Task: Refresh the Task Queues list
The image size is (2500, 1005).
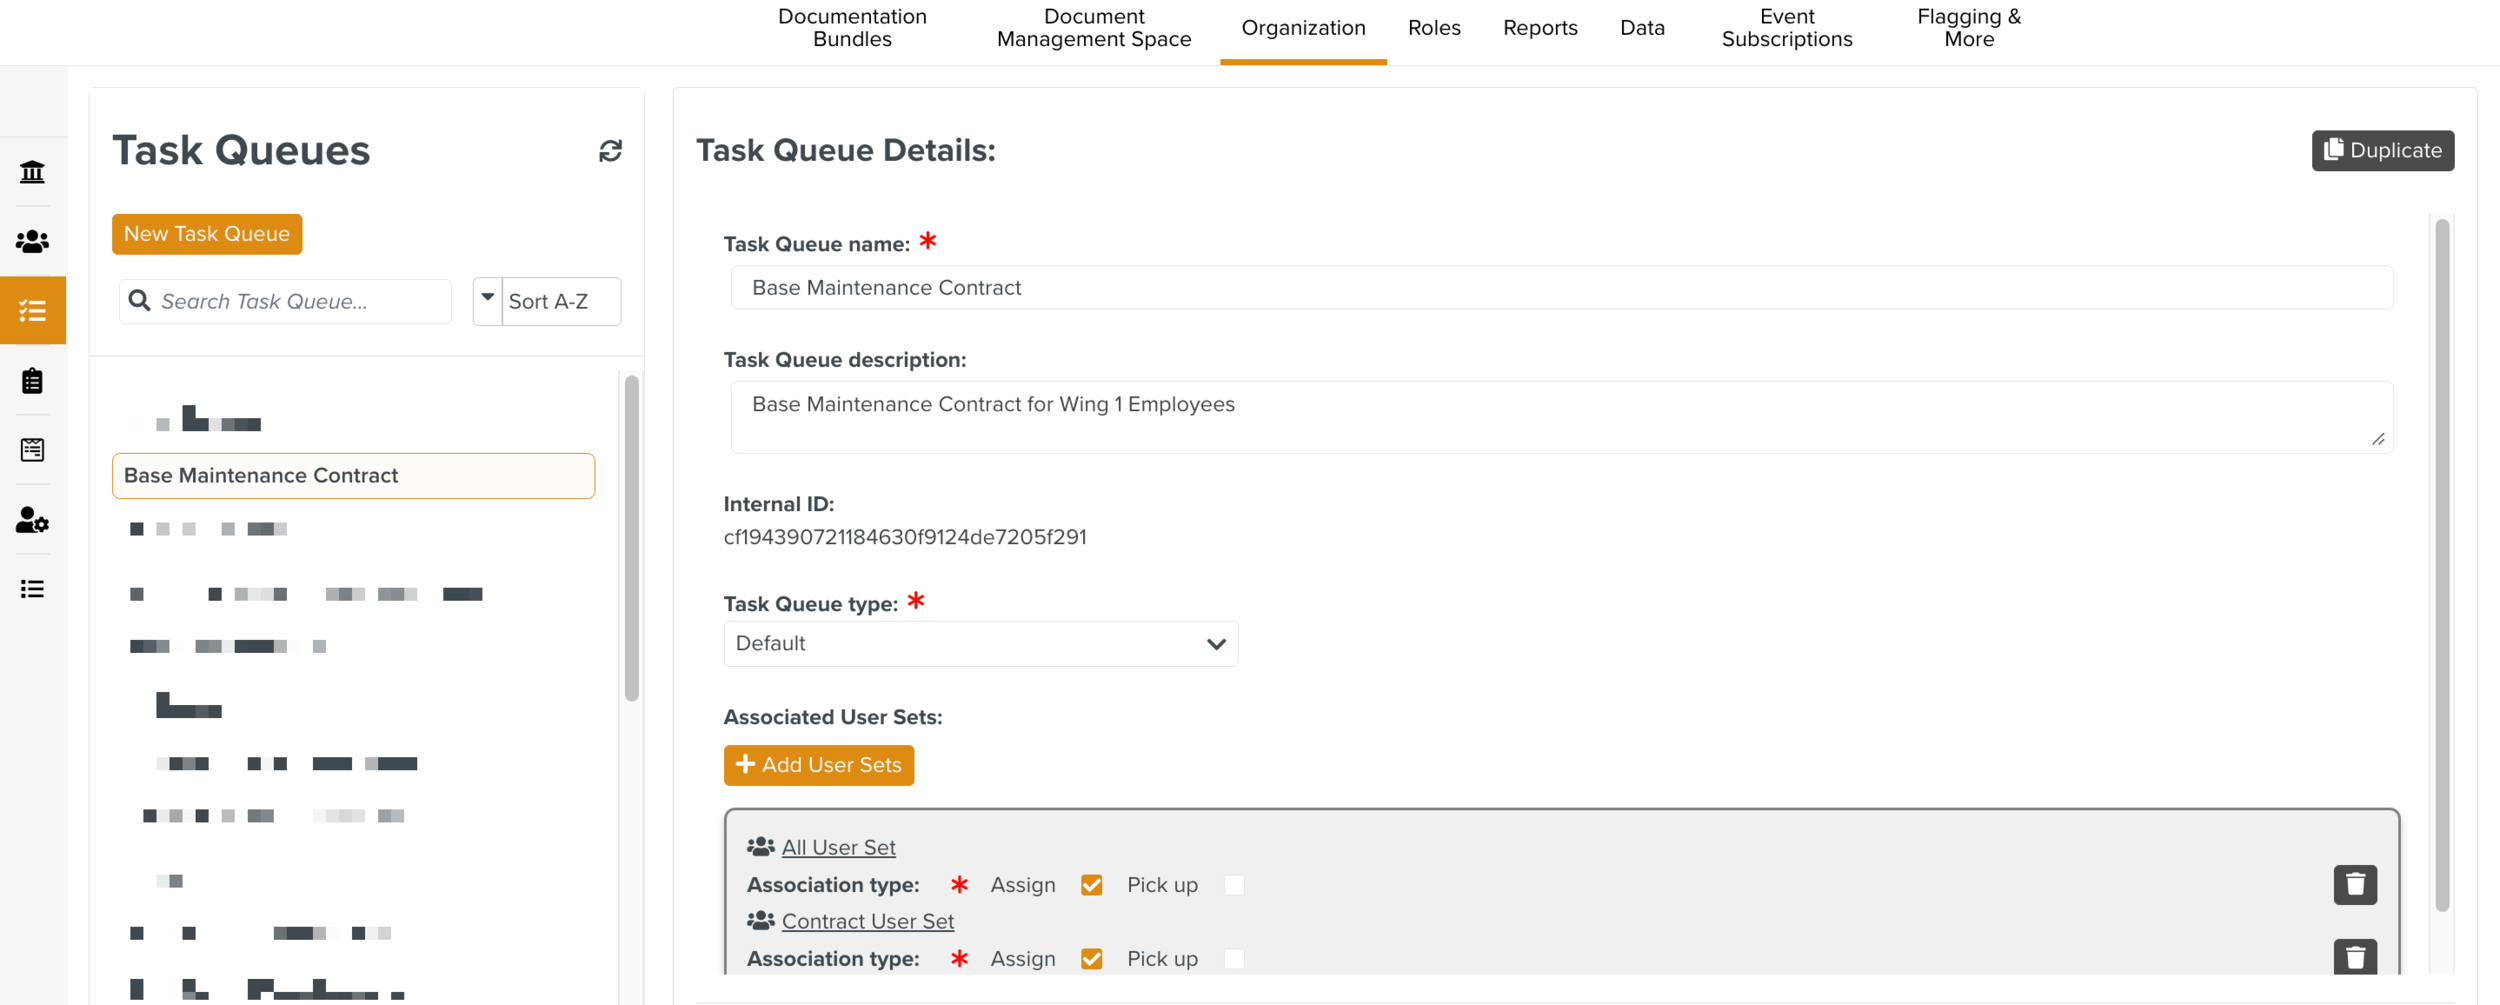Action: pos(610,151)
